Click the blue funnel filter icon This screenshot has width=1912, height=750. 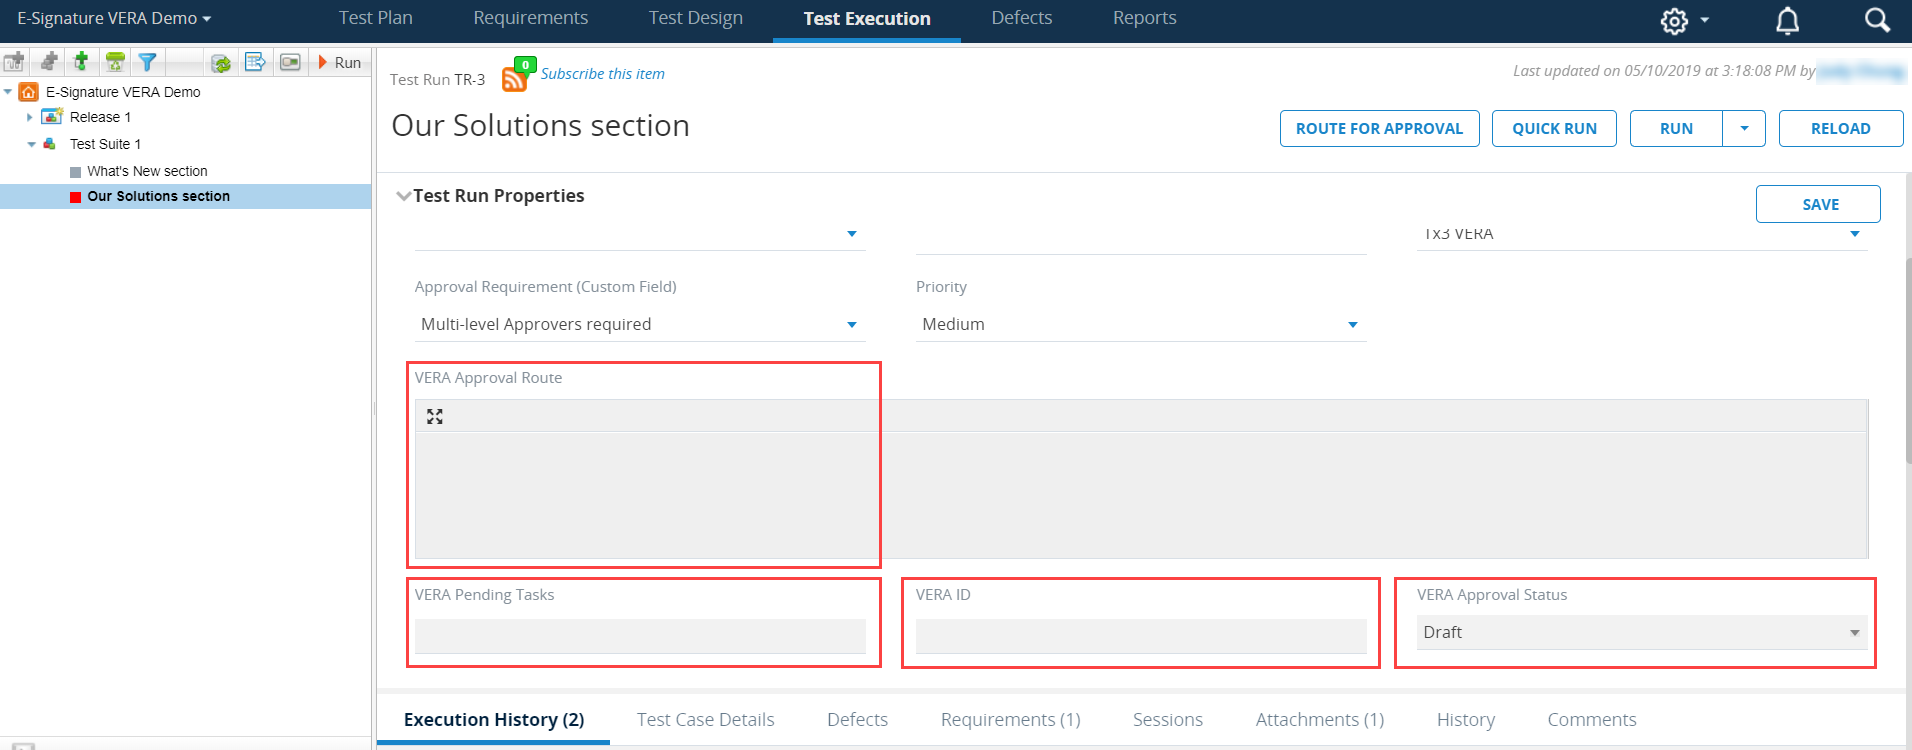pyautogui.click(x=147, y=62)
